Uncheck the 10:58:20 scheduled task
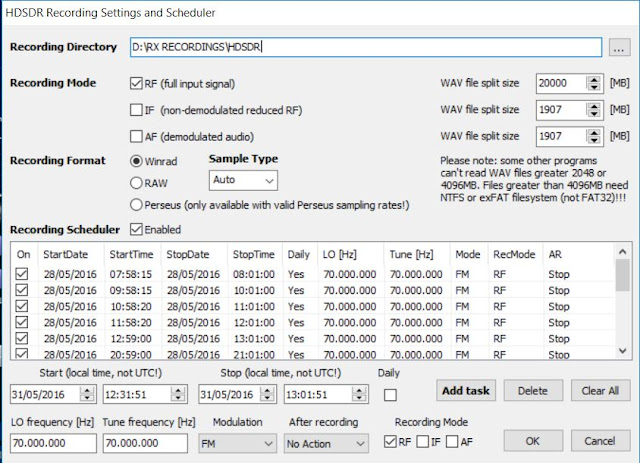The height and width of the screenshot is (463, 640). coord(22,306)
